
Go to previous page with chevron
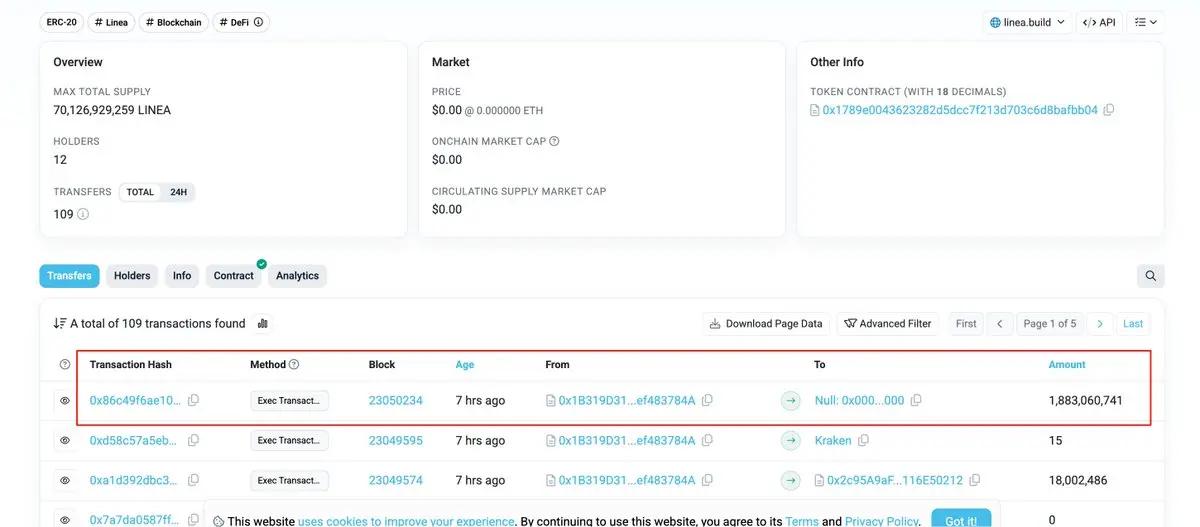pyautogui.click(x=999, y=323)
